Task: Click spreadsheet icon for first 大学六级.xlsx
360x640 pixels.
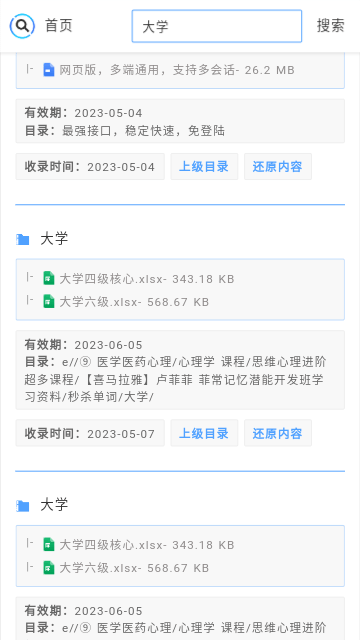Action: click(x=49, y=302)
